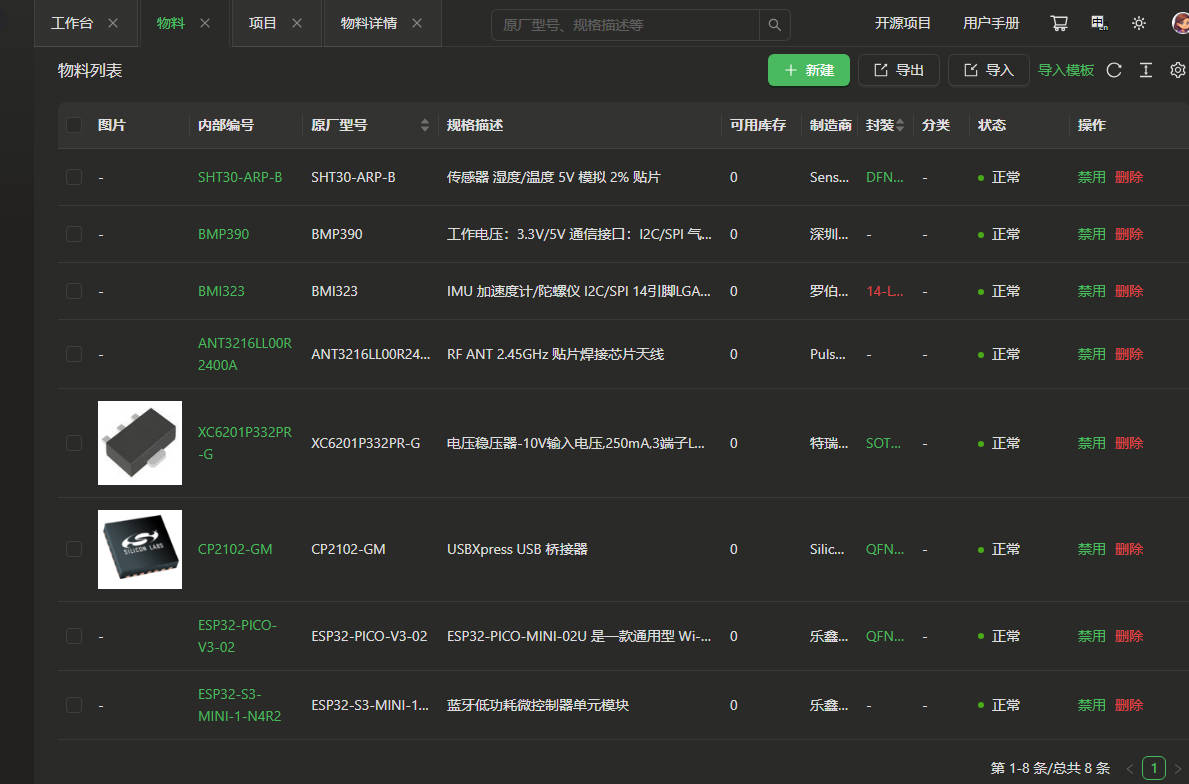Check the SHT30-ARP-B row checkbox
The width and height of the screenshot is (1189, 784).
click(x=74, y=177)
